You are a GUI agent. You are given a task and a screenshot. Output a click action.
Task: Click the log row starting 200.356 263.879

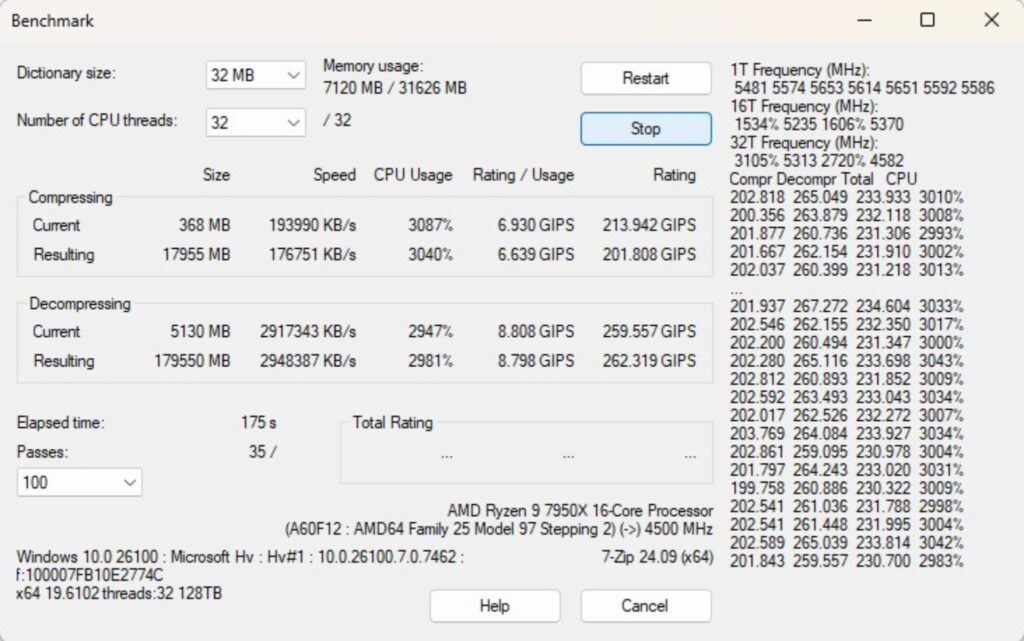point(846,215)
